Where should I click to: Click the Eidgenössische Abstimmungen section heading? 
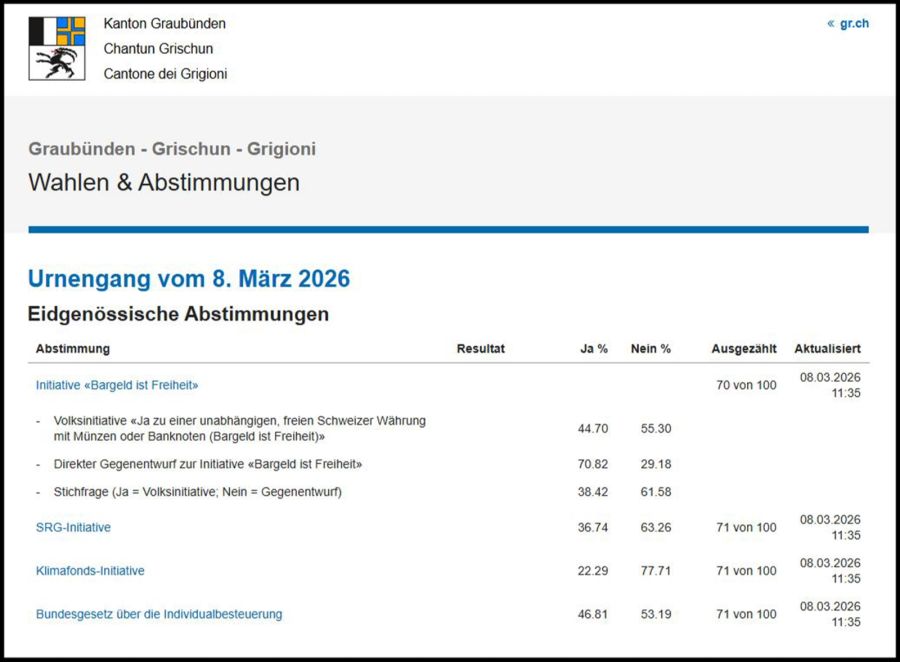pyautogui.click(x=178, y=314)
